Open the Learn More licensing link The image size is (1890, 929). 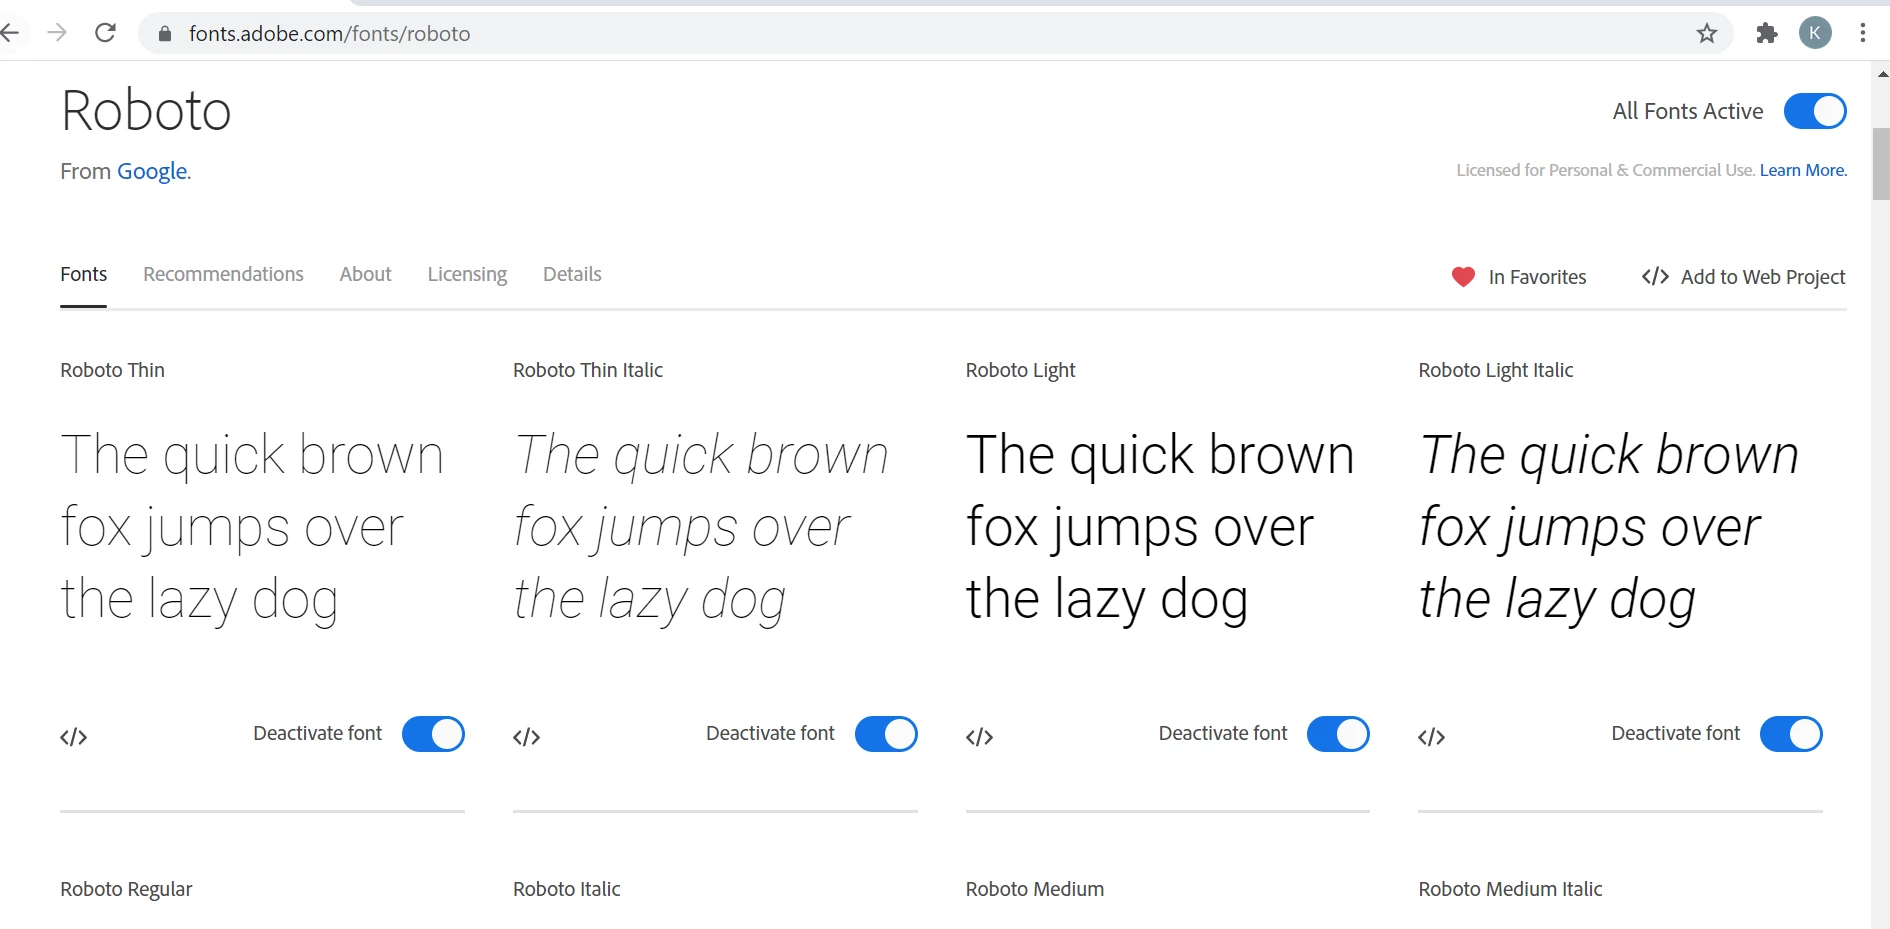(x=1803, y=170)
